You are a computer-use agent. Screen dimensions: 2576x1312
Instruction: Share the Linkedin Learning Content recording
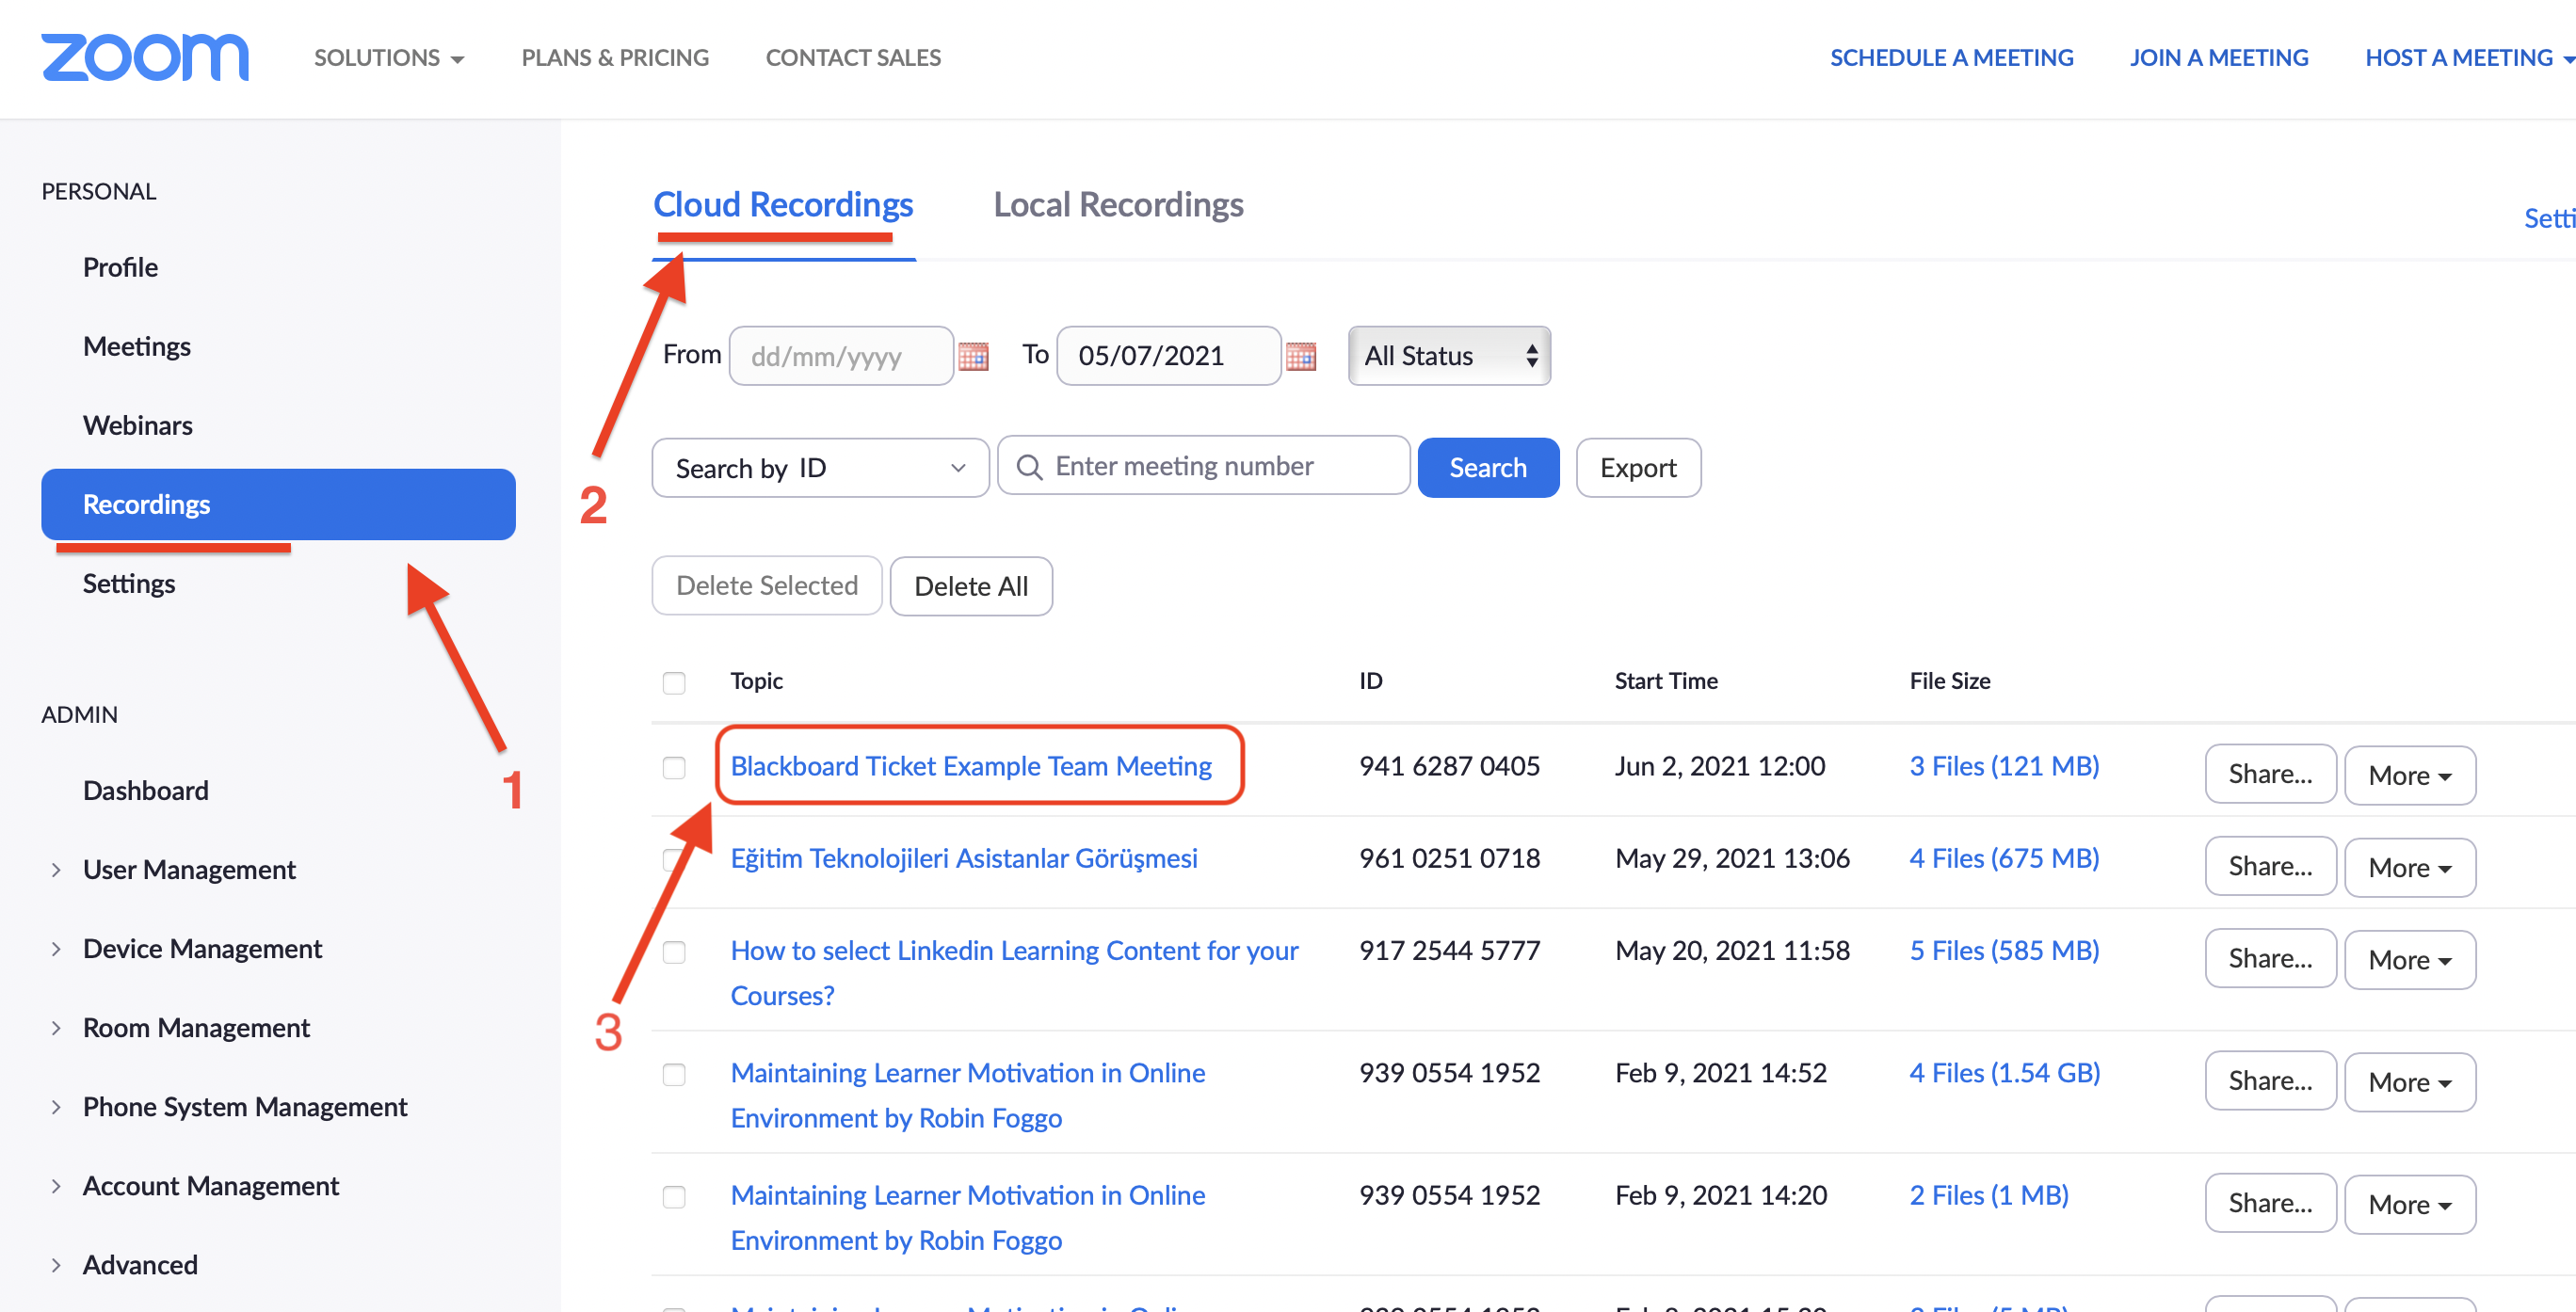tap(2270, 958)
